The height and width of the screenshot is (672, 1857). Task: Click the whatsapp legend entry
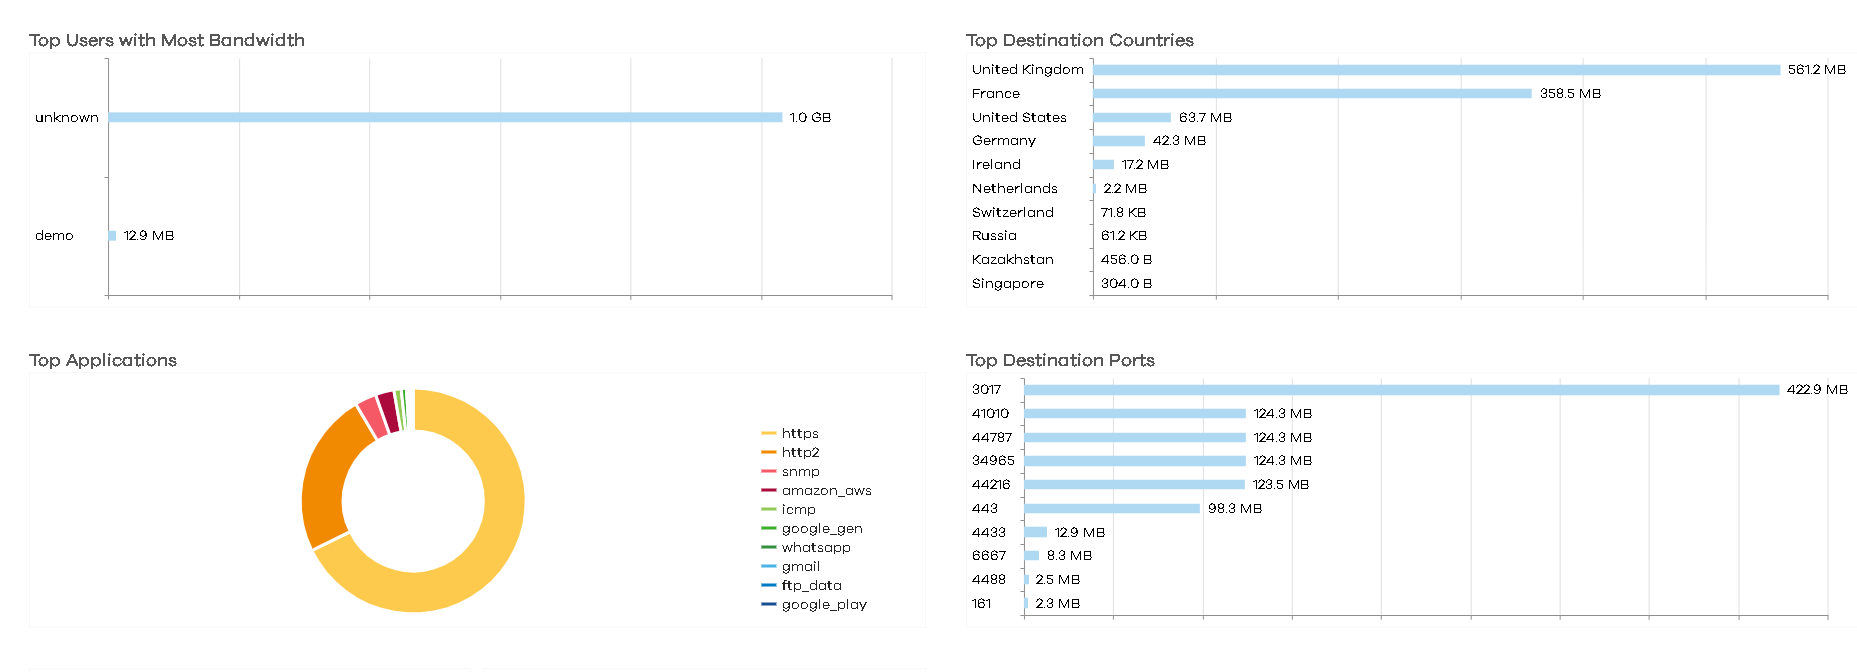(x=816, y=547)
